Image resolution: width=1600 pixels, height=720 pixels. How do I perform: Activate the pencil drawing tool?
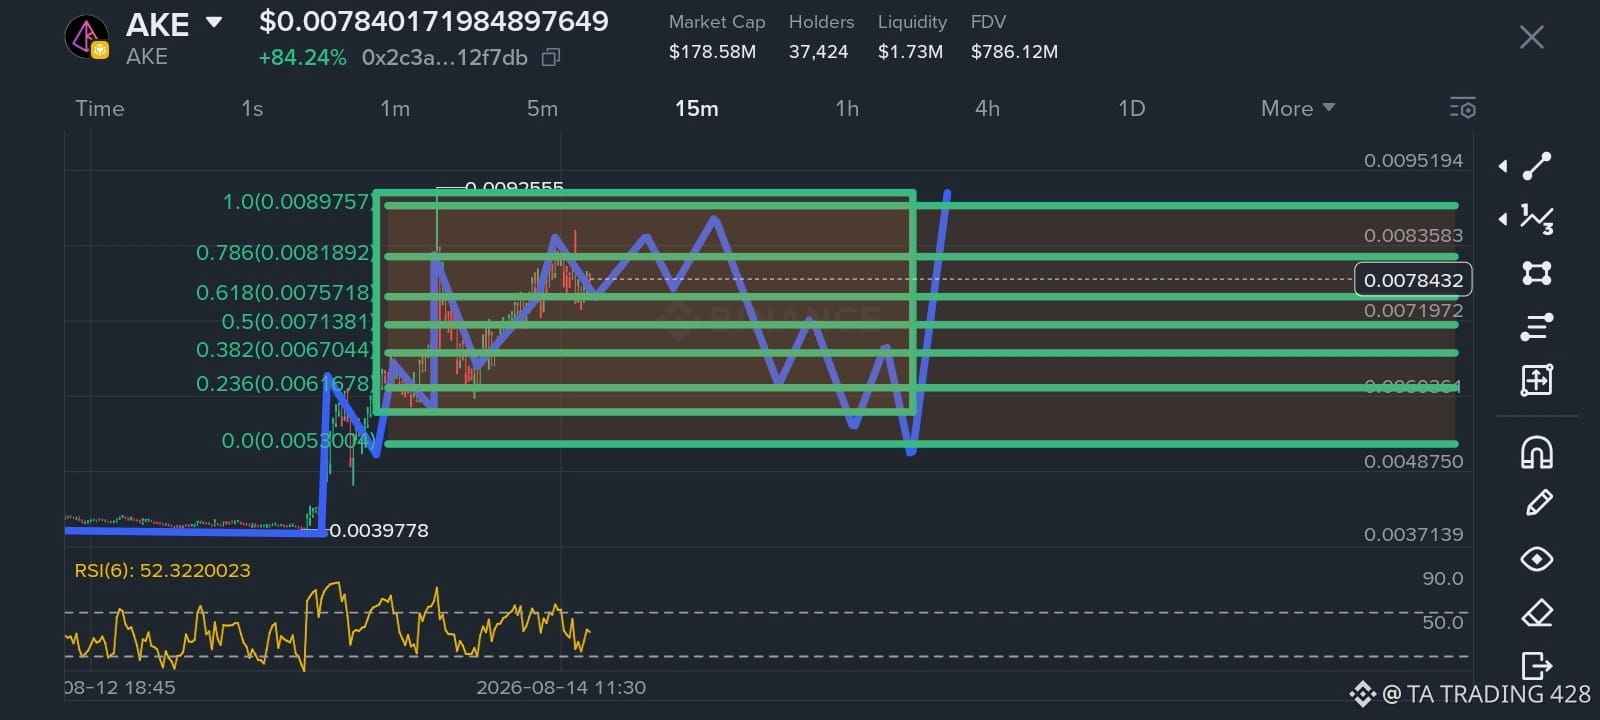[x=1538, y=503]
